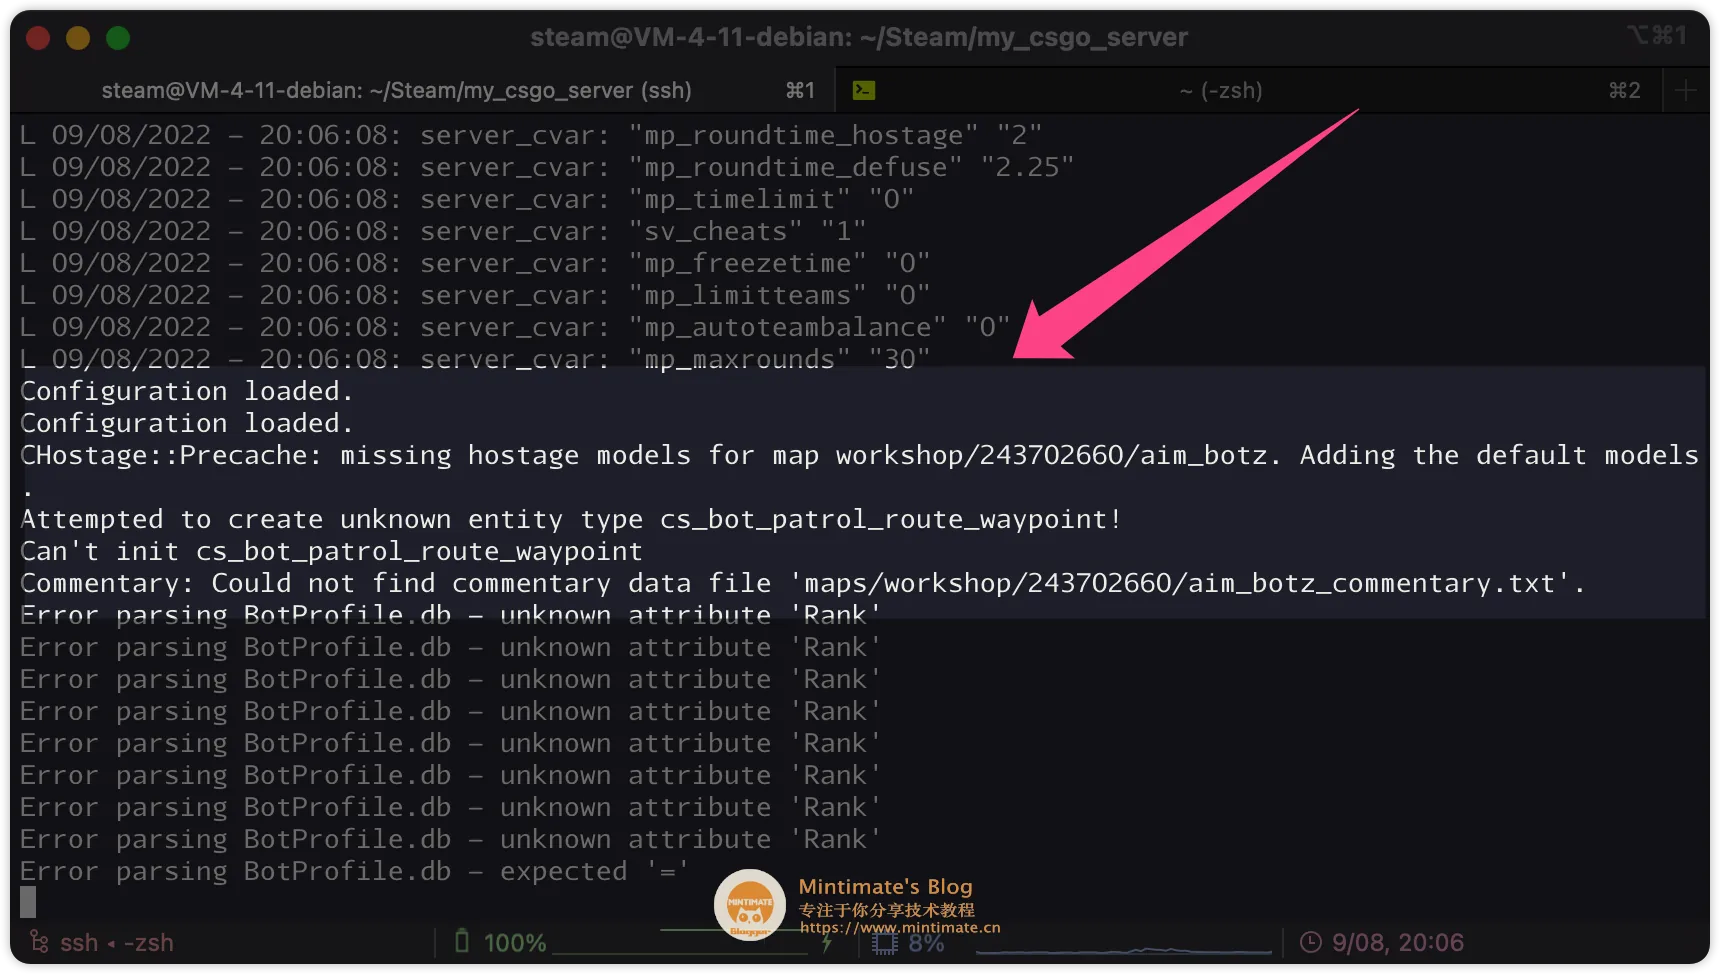Click the CPU chip icon in status bar
This screenshot has height=974, width=1720.
885,944
